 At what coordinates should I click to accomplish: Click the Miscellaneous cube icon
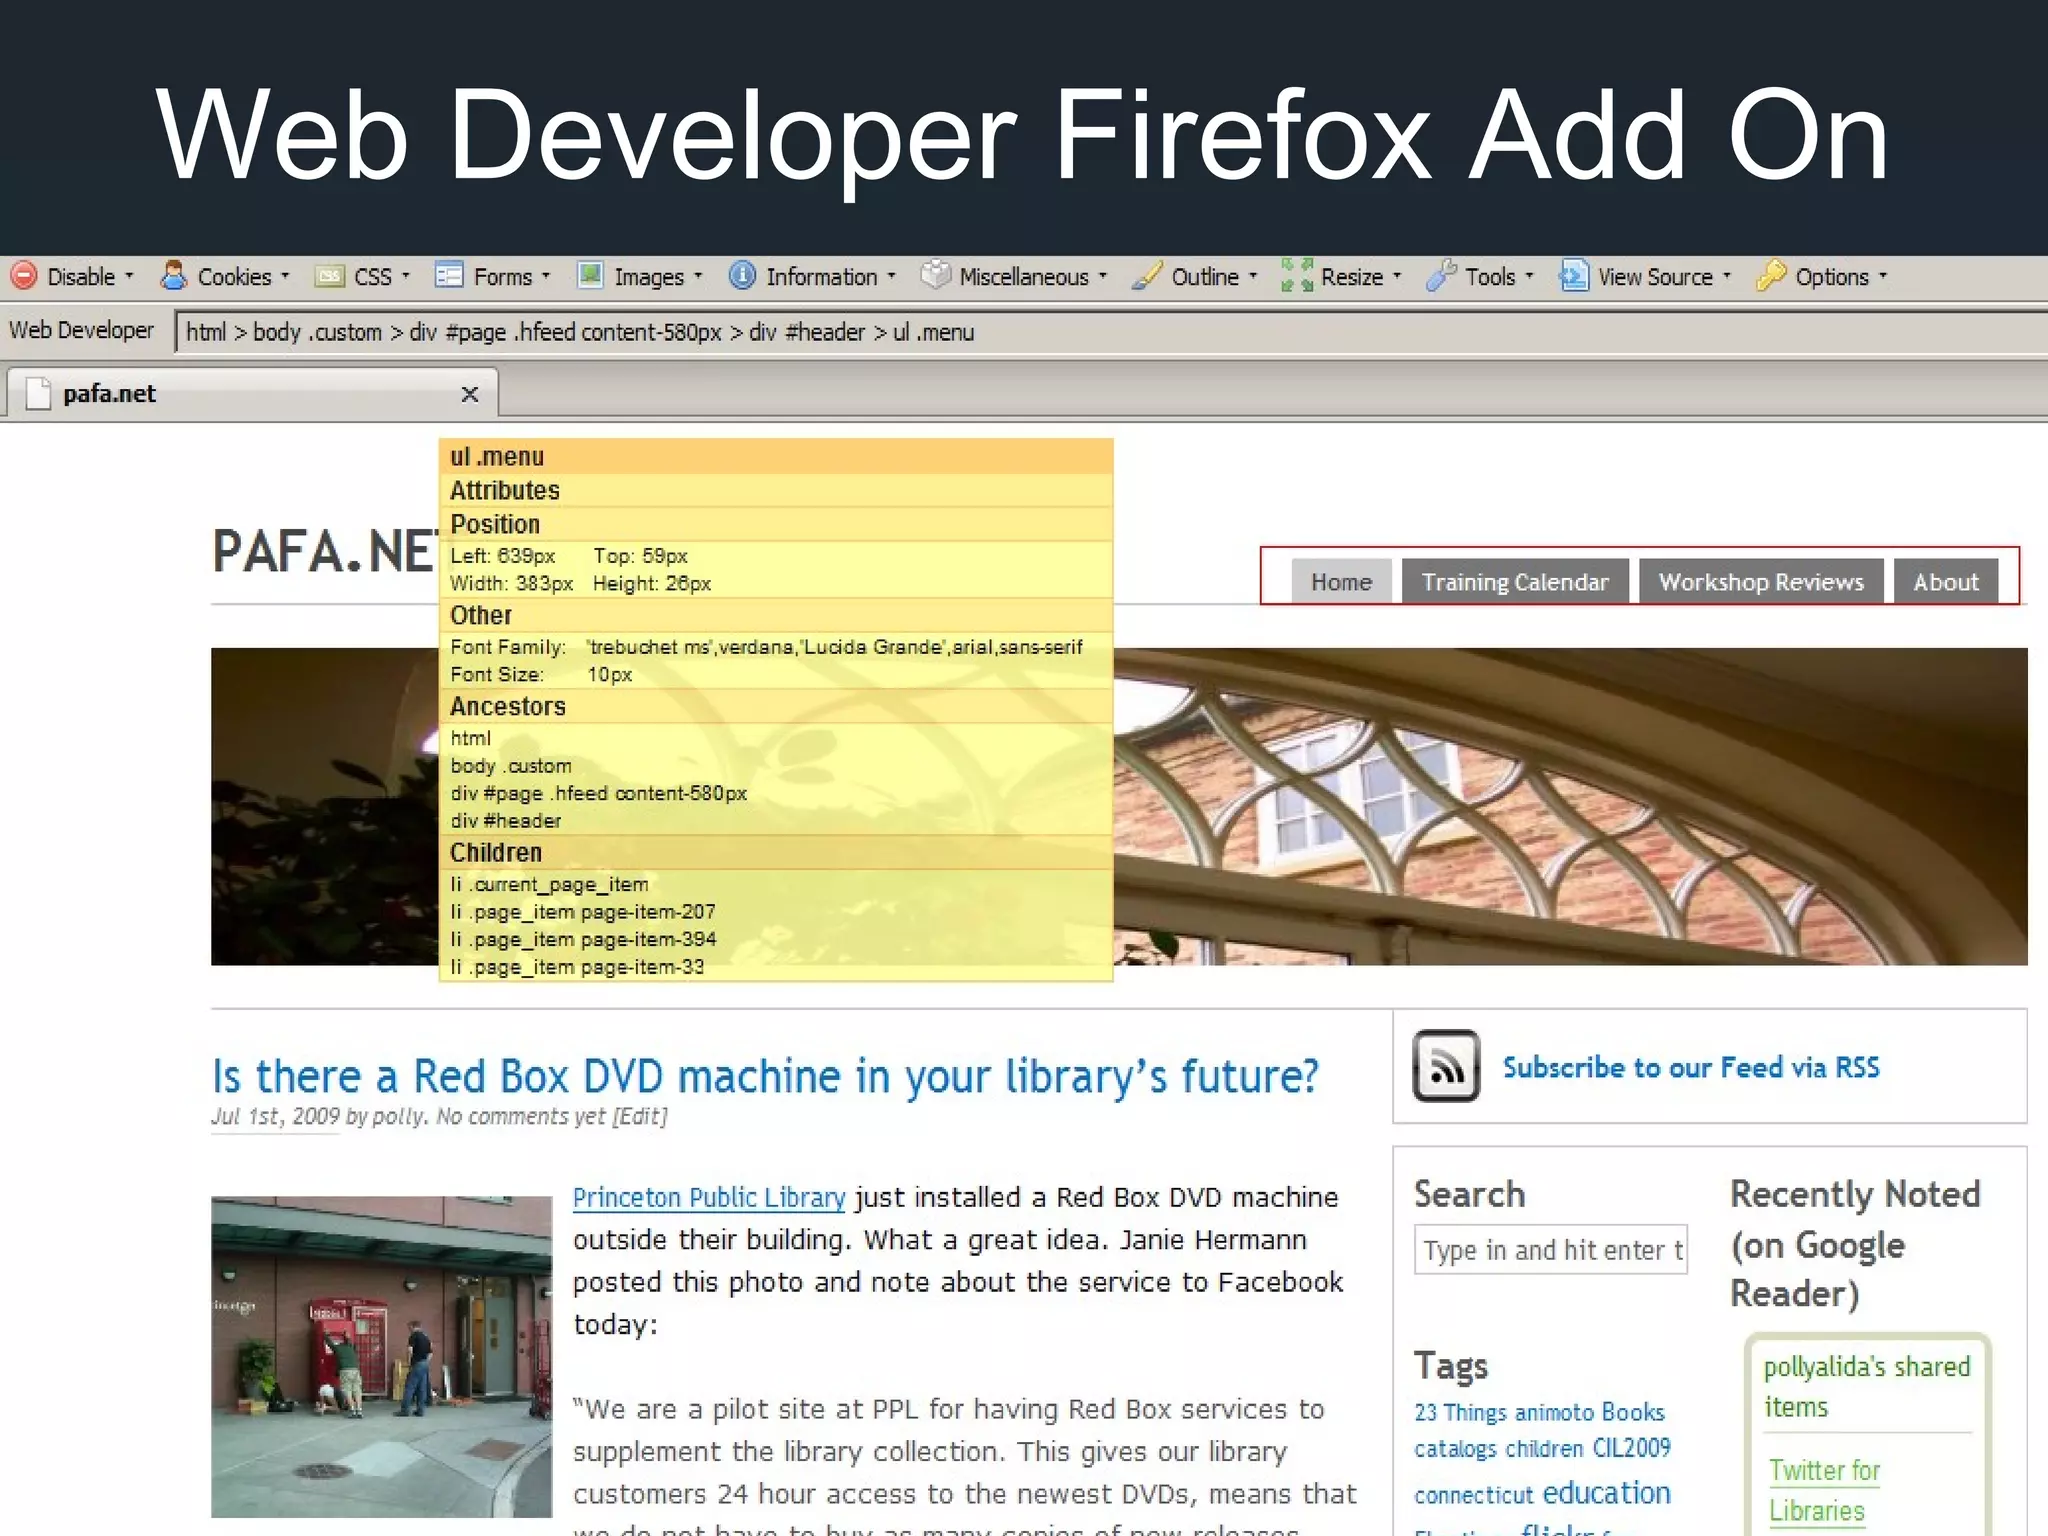pyautogui.click(x=935, y=276)
